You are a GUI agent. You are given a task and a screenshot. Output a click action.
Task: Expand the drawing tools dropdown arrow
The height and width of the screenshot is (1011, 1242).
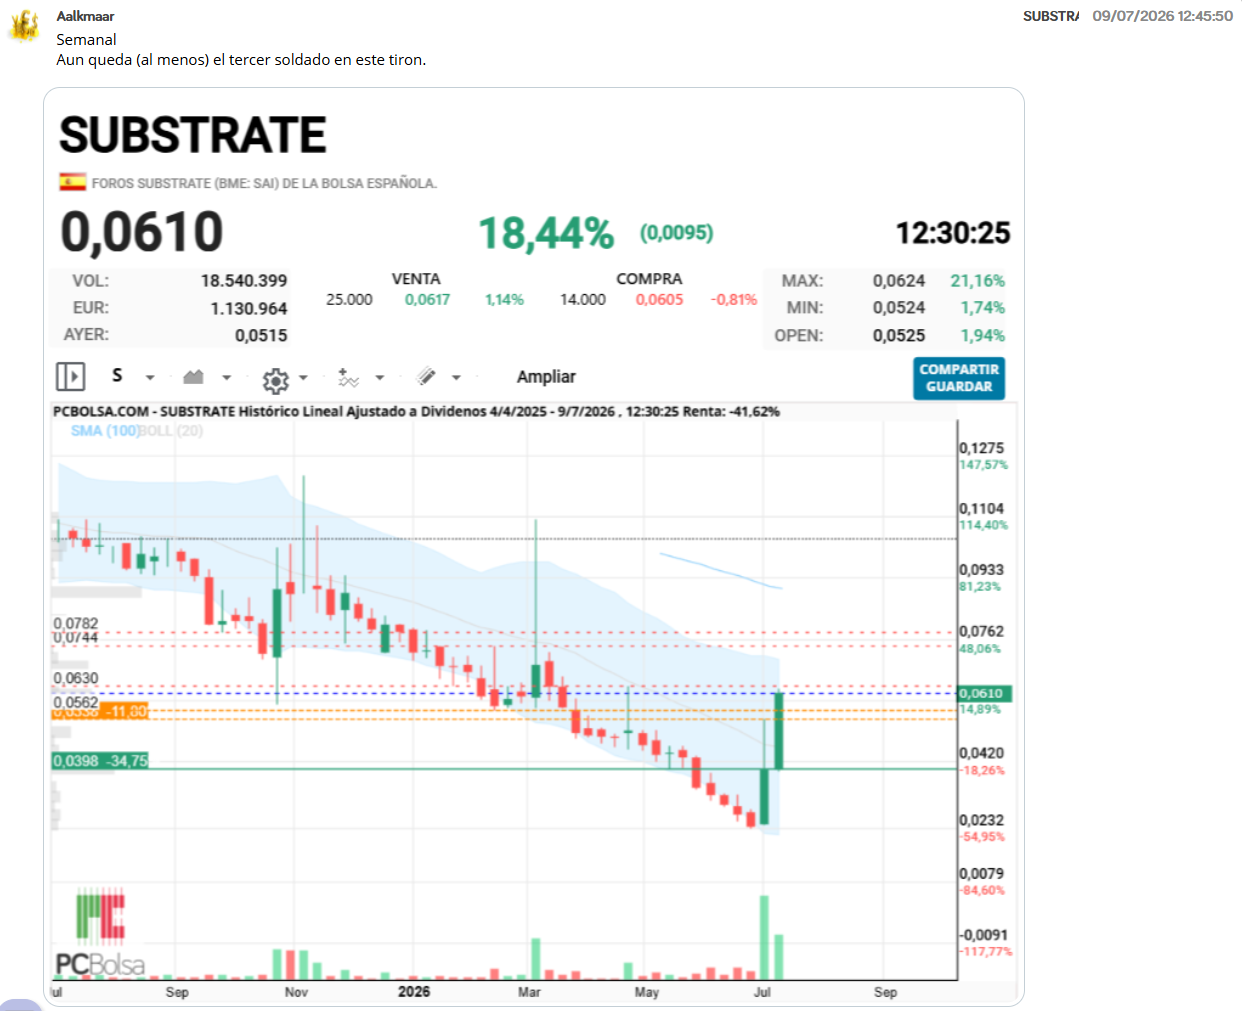click(x=456, y=378)
